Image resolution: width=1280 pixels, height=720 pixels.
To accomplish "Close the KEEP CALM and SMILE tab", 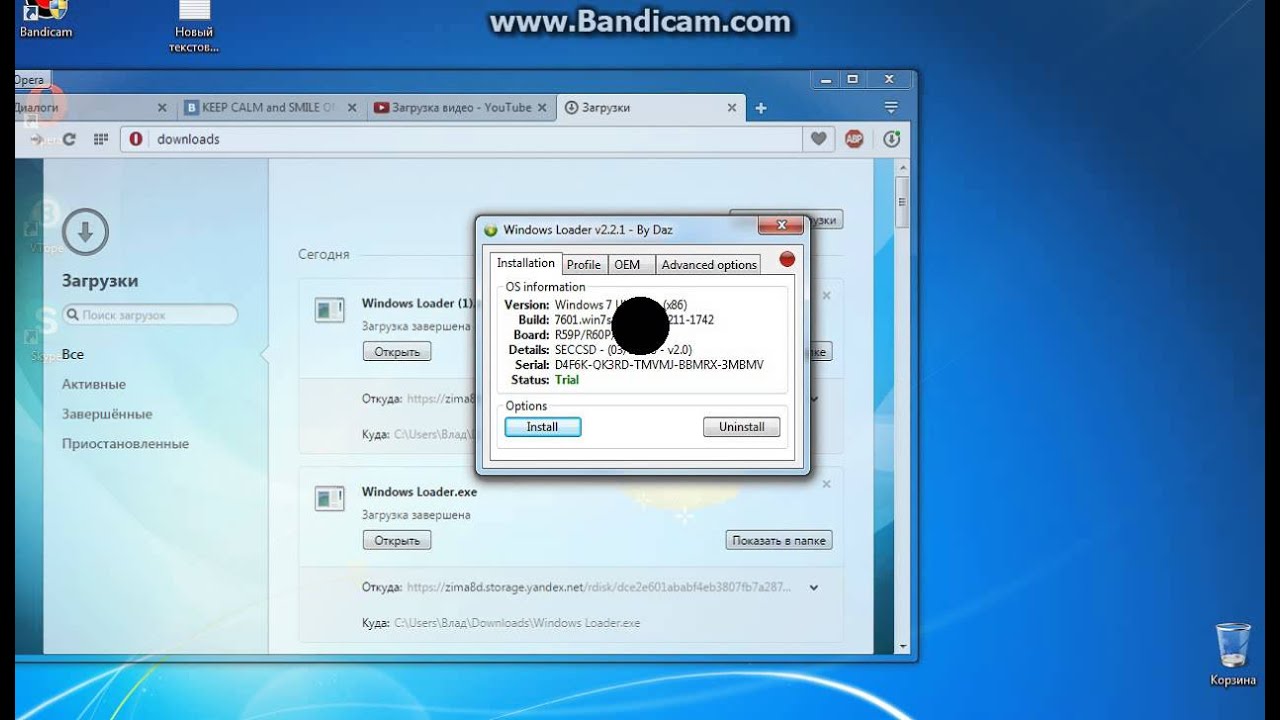I will pos(351,107).
